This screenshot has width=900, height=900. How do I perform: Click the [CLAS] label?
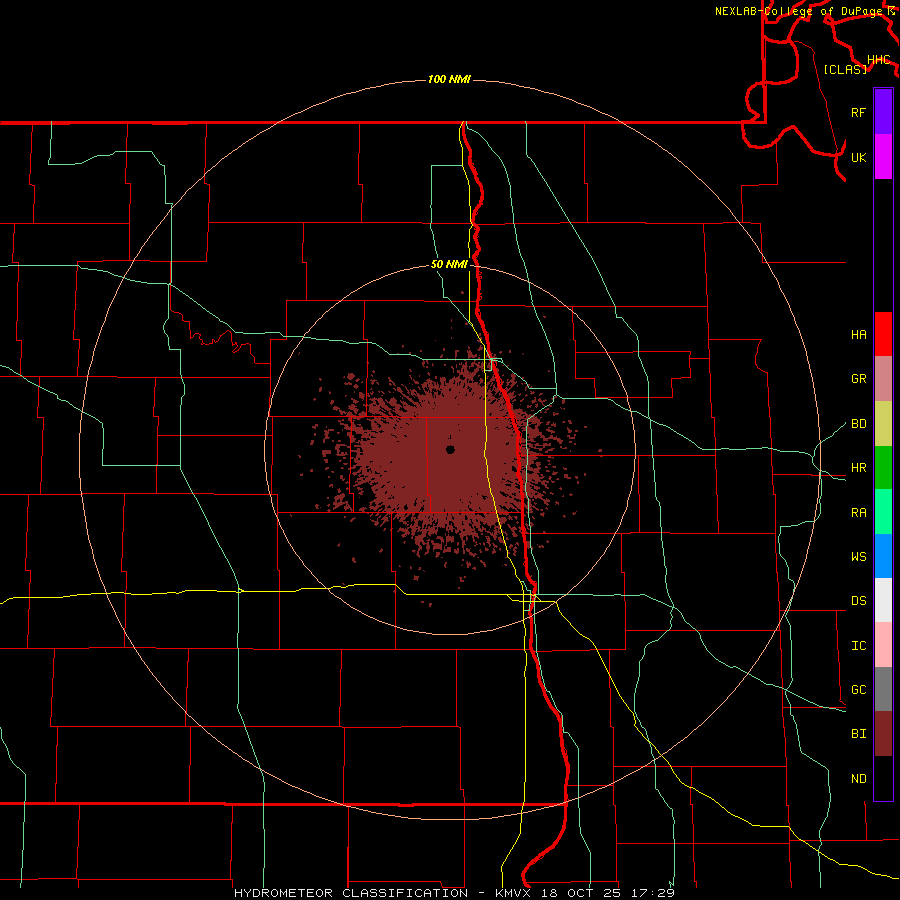tap(845, 69)
